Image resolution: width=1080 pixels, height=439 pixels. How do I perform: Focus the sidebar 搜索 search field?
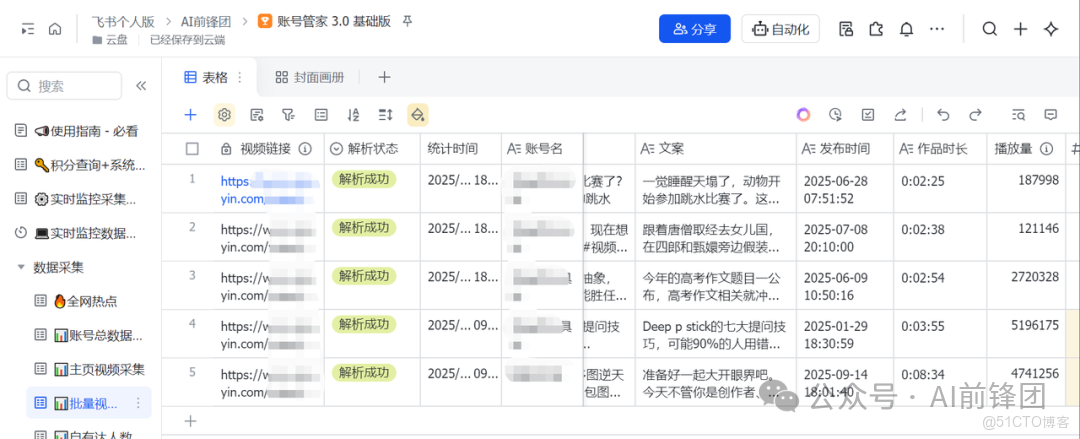[x=64, y=86]
